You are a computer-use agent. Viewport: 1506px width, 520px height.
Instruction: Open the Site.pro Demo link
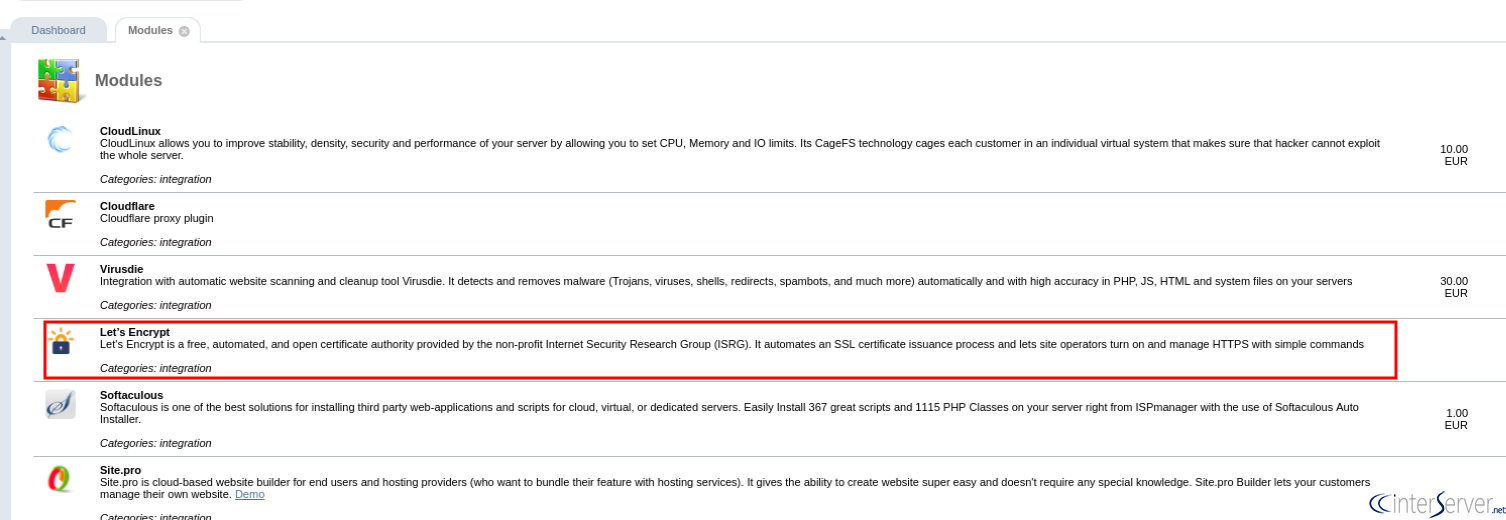250,494
